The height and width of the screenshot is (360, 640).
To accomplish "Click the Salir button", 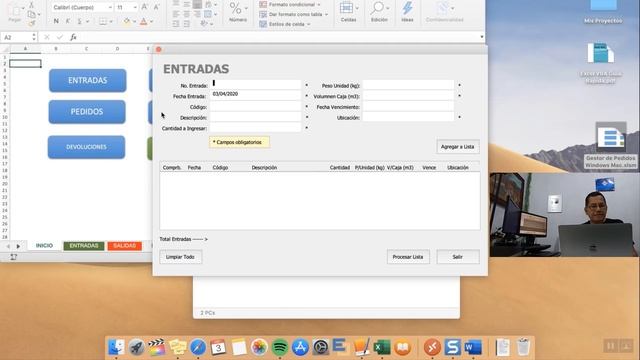I will click(x=458, y=257).
